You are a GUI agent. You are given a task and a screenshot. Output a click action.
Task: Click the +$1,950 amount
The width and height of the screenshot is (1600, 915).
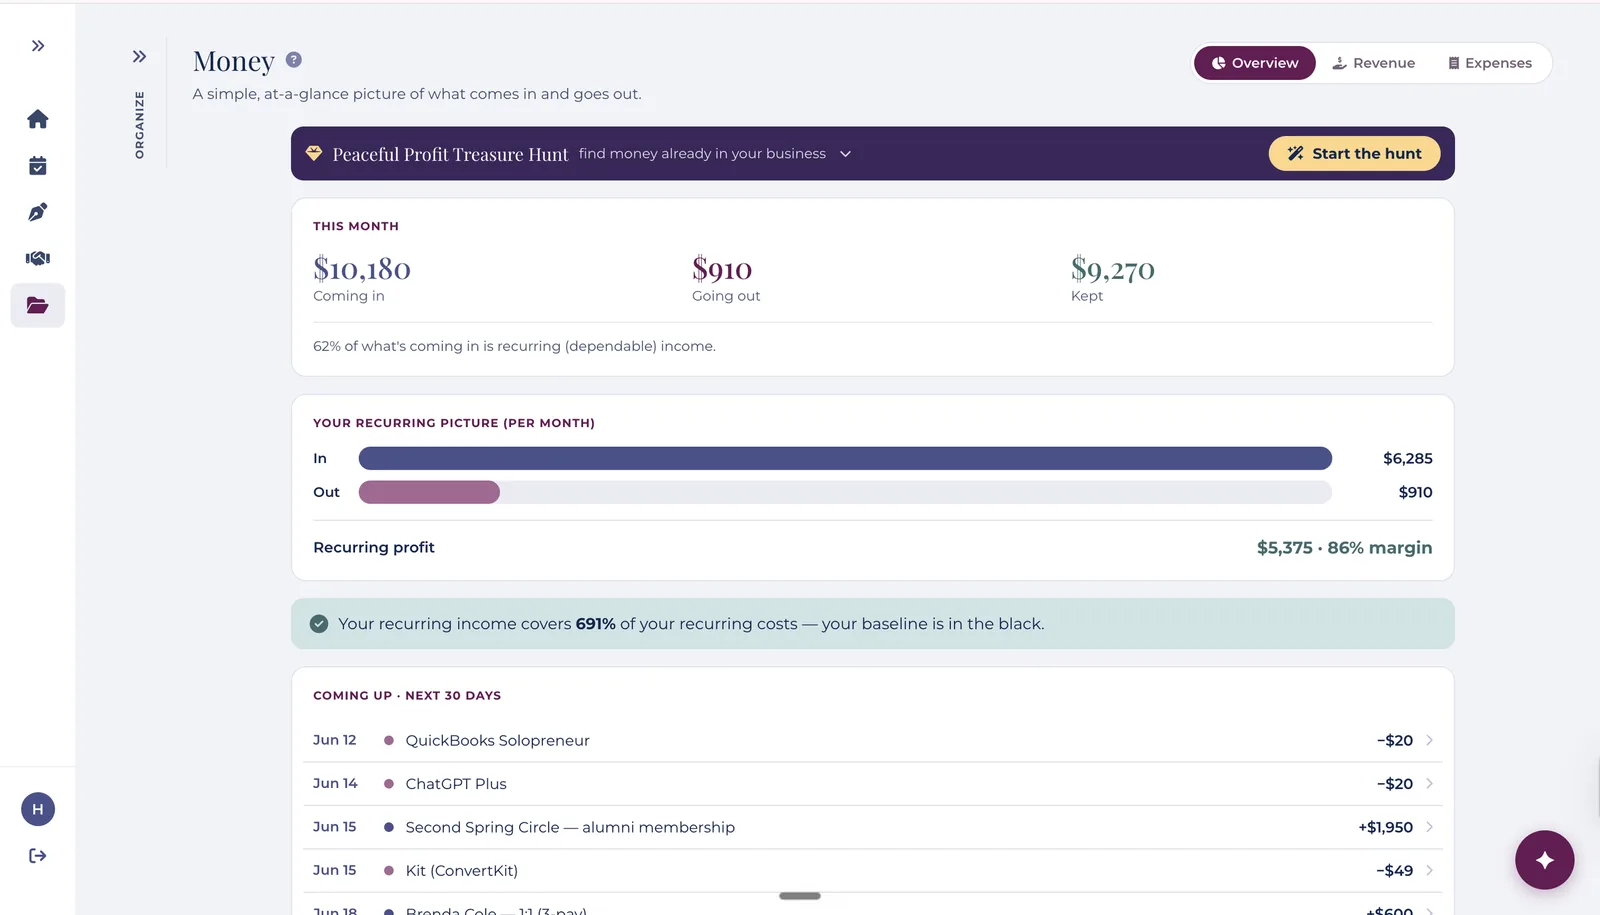tap(1385, 828)
